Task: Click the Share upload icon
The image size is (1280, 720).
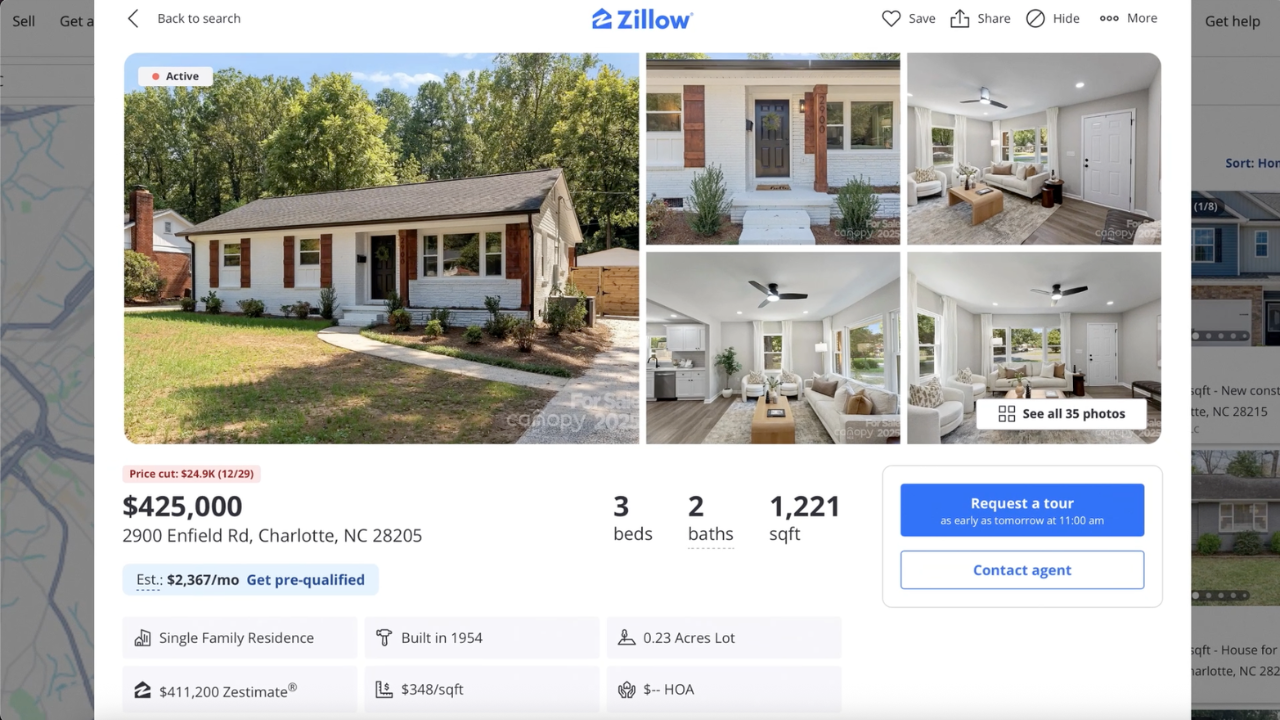Action: click(960, 18)
